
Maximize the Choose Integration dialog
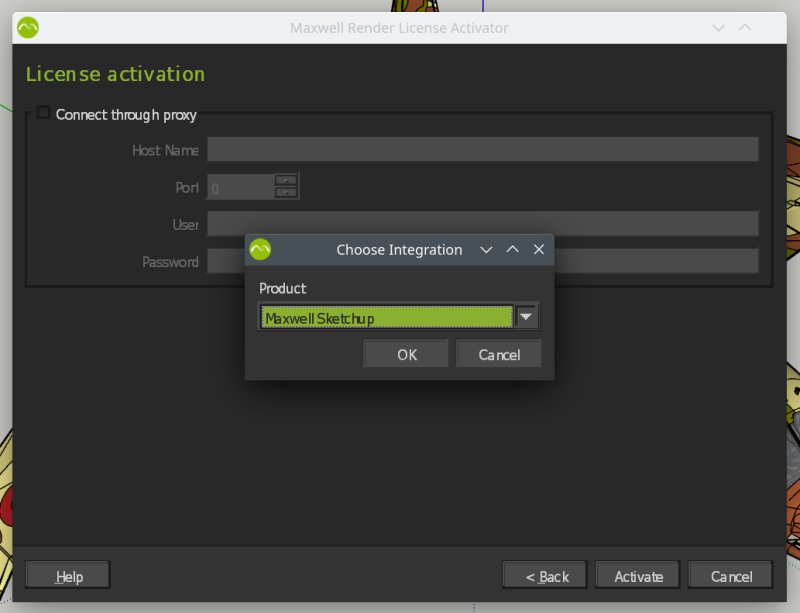512,249
